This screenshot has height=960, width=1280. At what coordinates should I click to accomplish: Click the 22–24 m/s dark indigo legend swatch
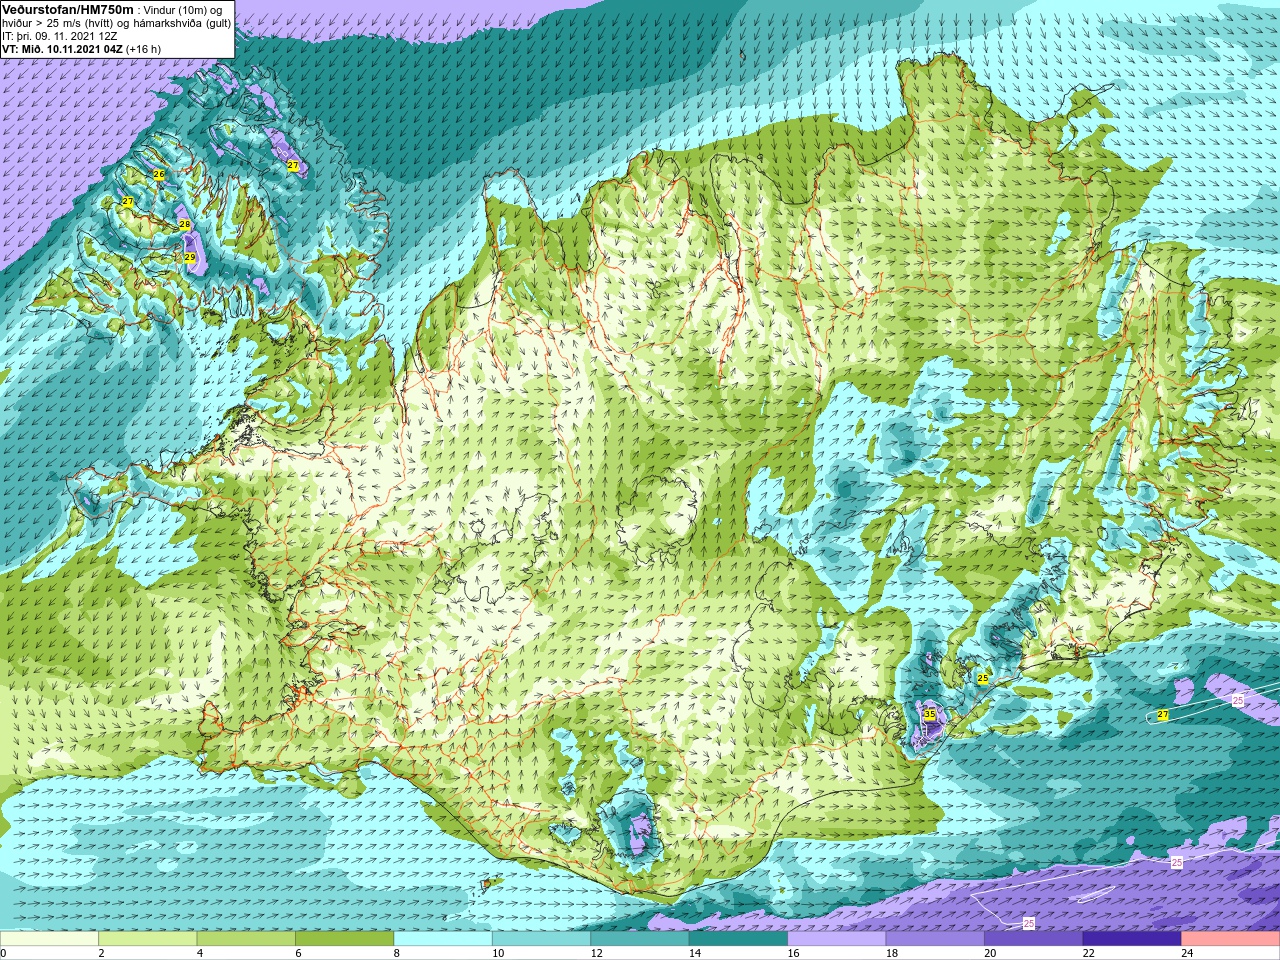click(x=1132, y=939)
